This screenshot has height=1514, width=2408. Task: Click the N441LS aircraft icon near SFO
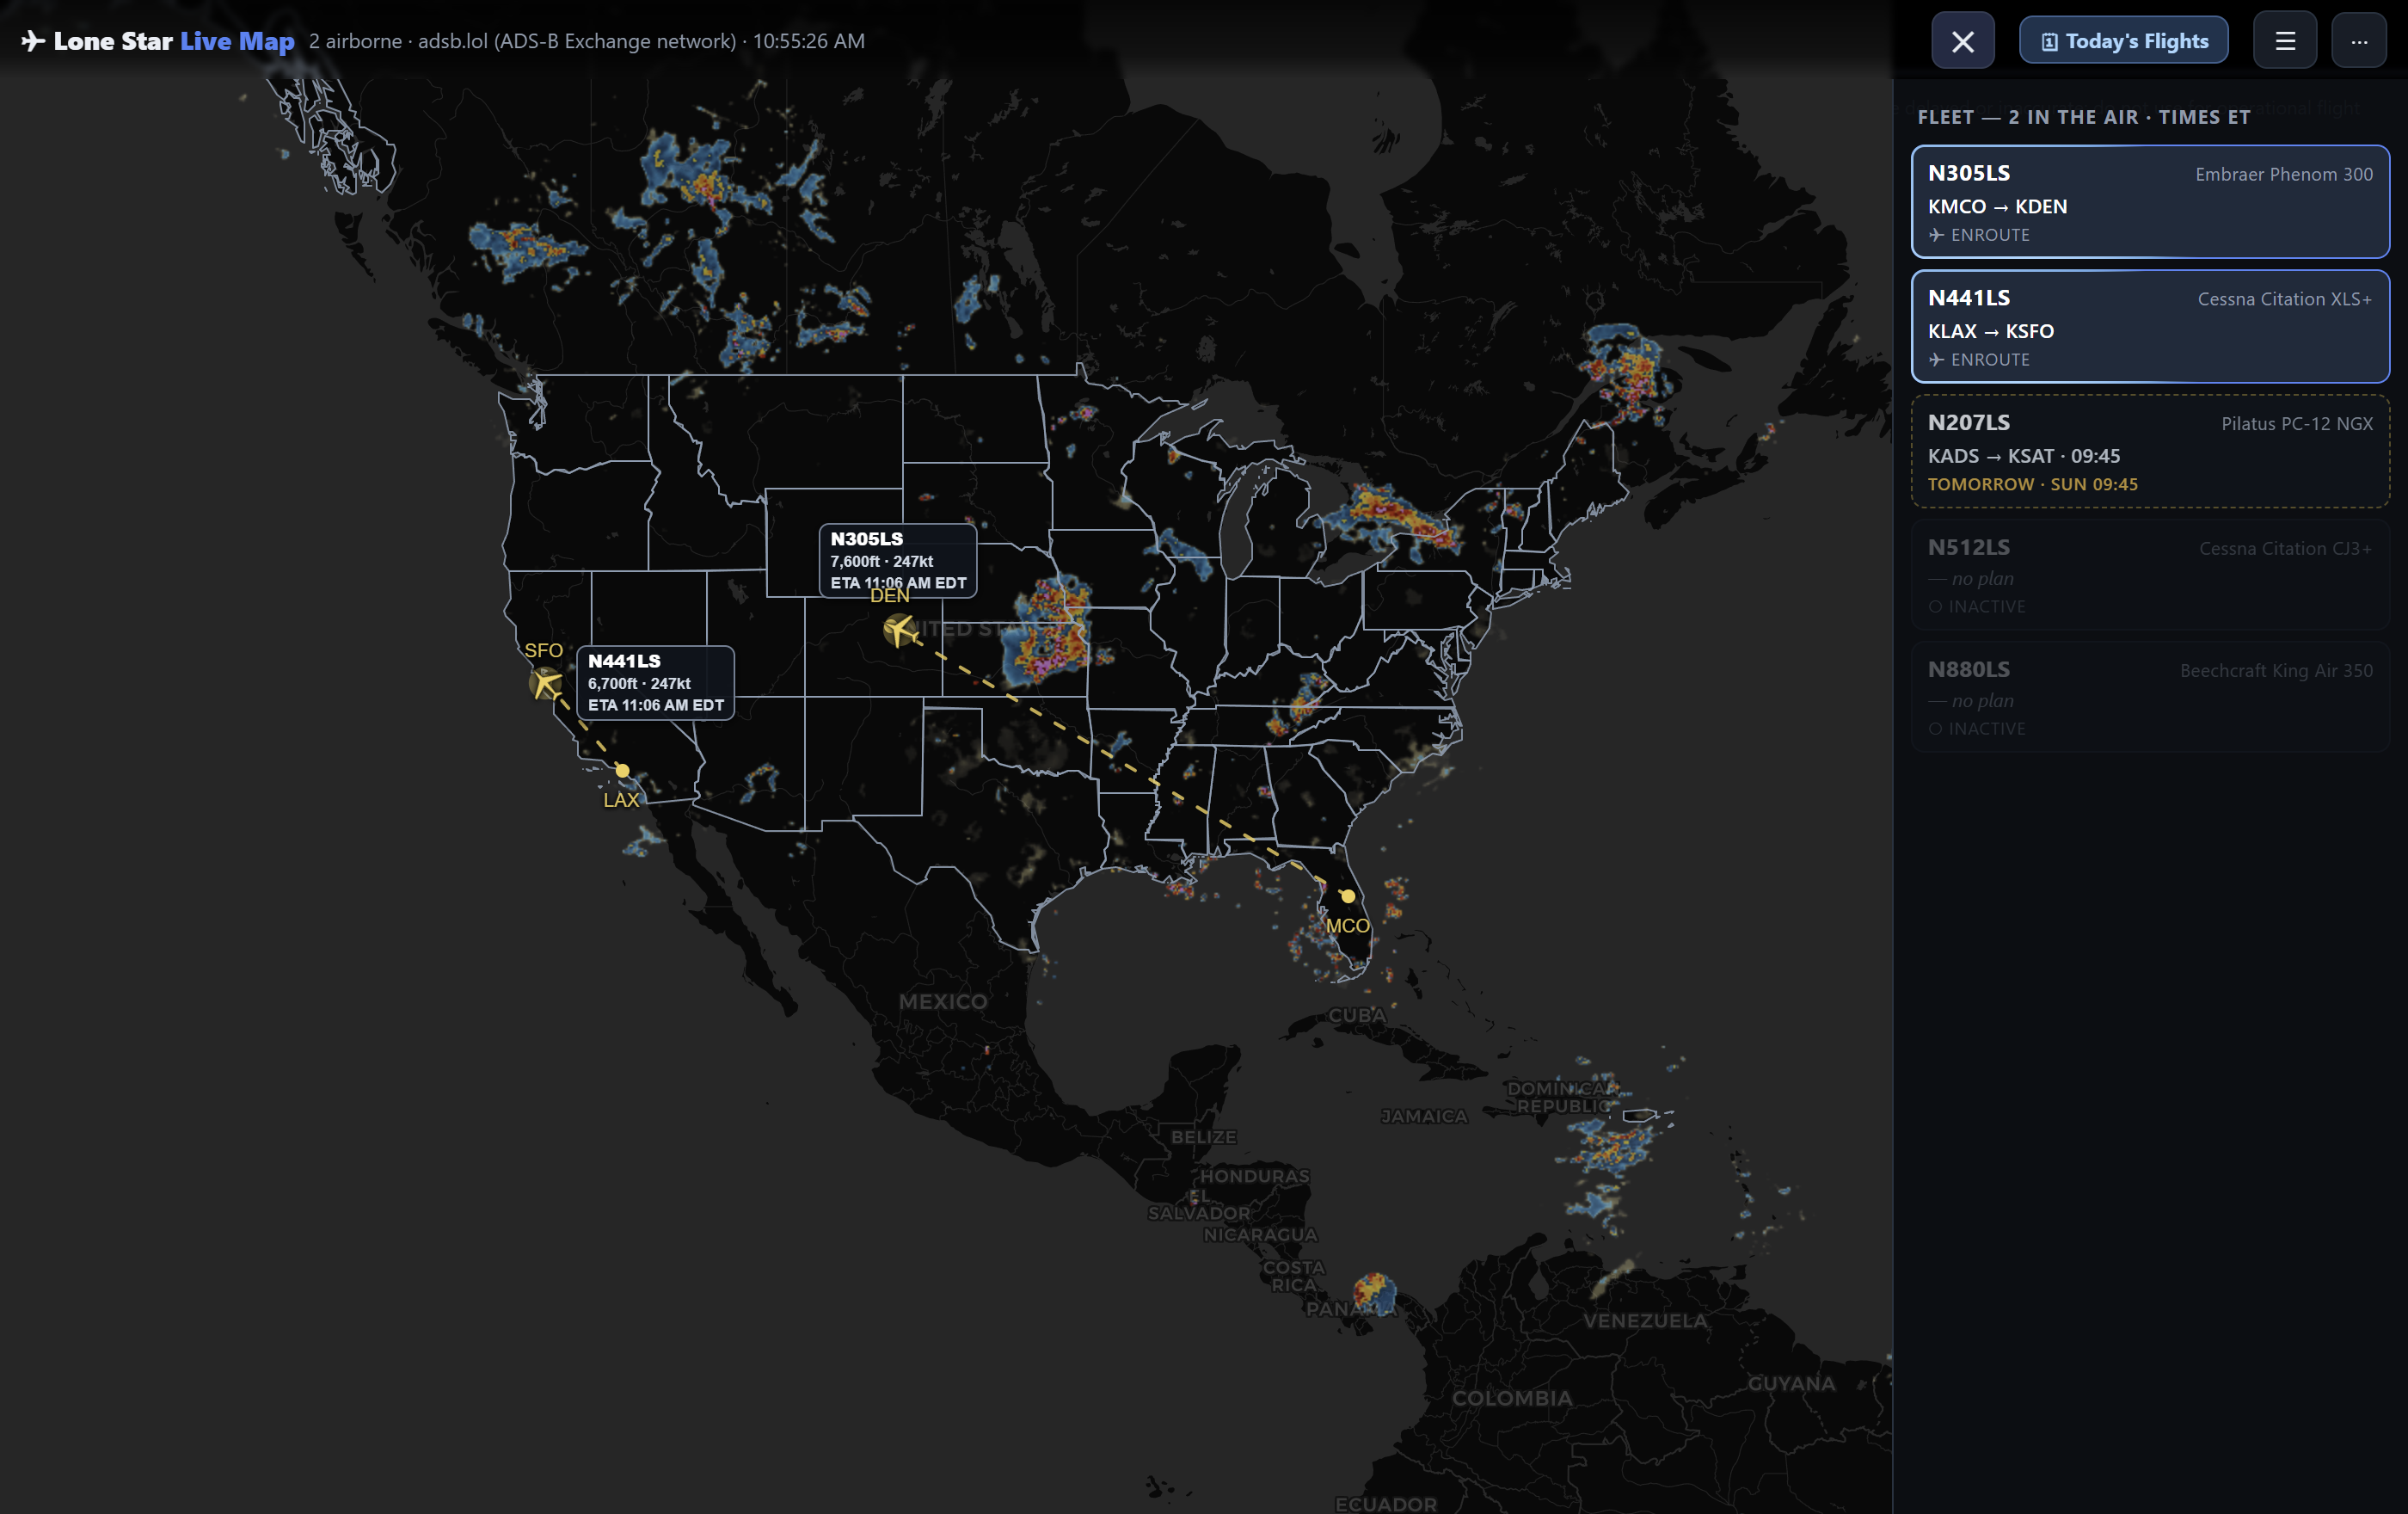coord(546,684)
